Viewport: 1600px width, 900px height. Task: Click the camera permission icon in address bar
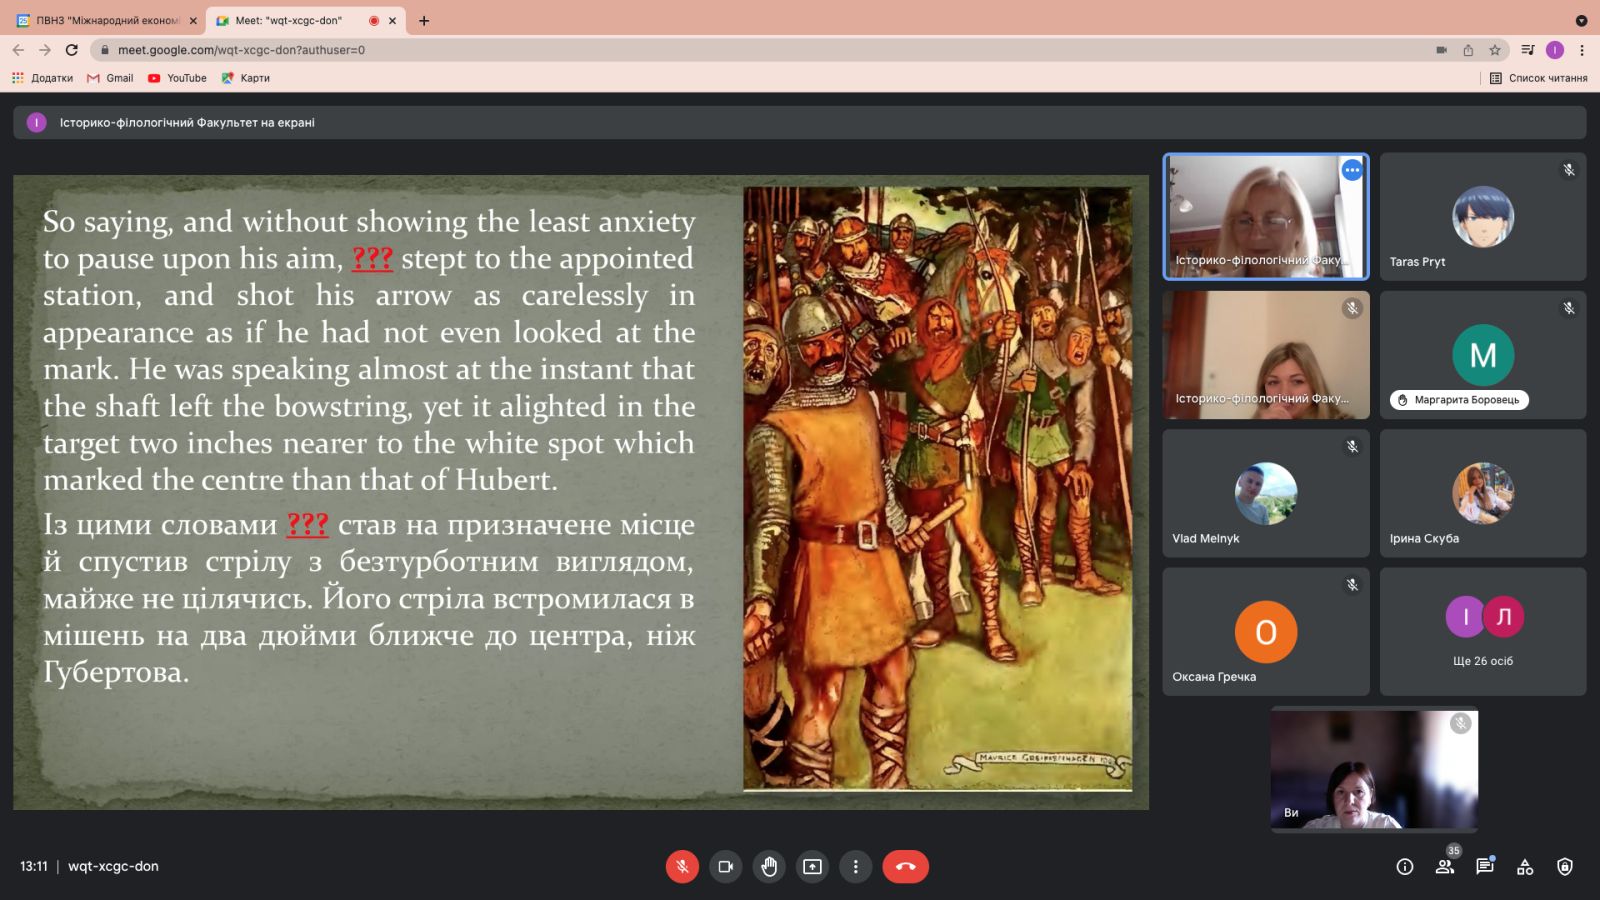(x=1441, y=50)
